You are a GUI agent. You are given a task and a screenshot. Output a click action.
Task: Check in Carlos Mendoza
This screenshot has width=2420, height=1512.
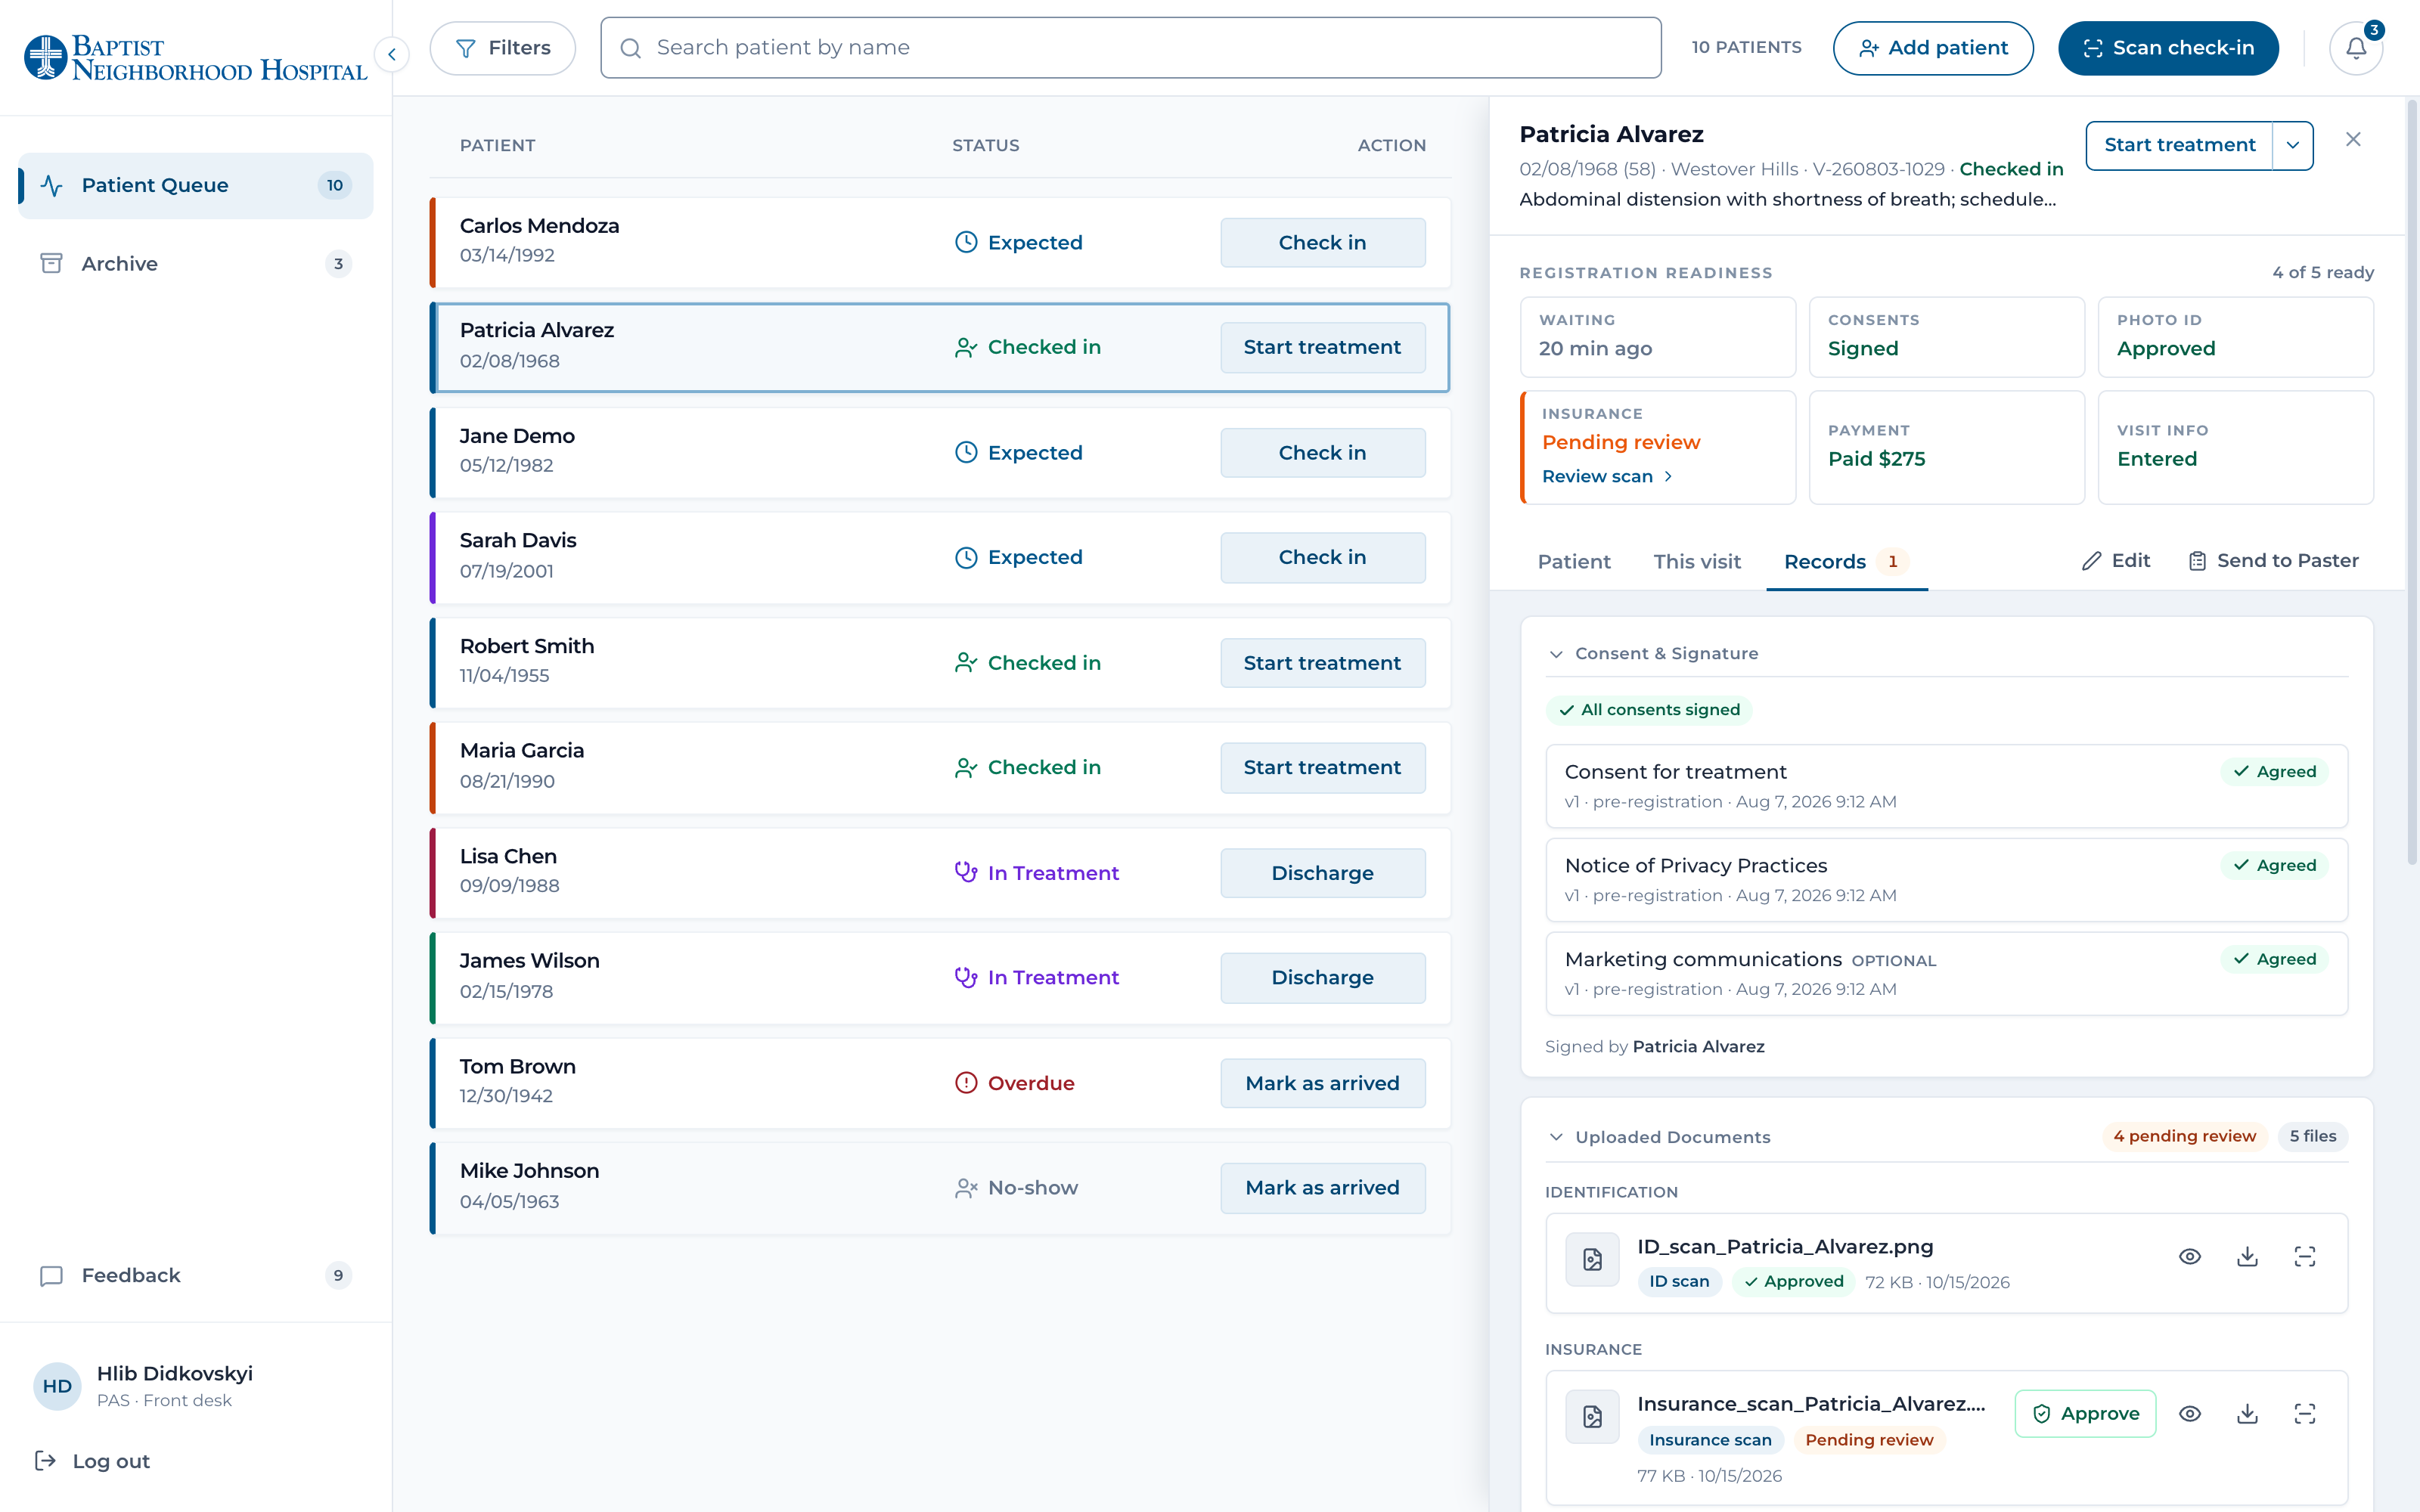coord(1322,243)
